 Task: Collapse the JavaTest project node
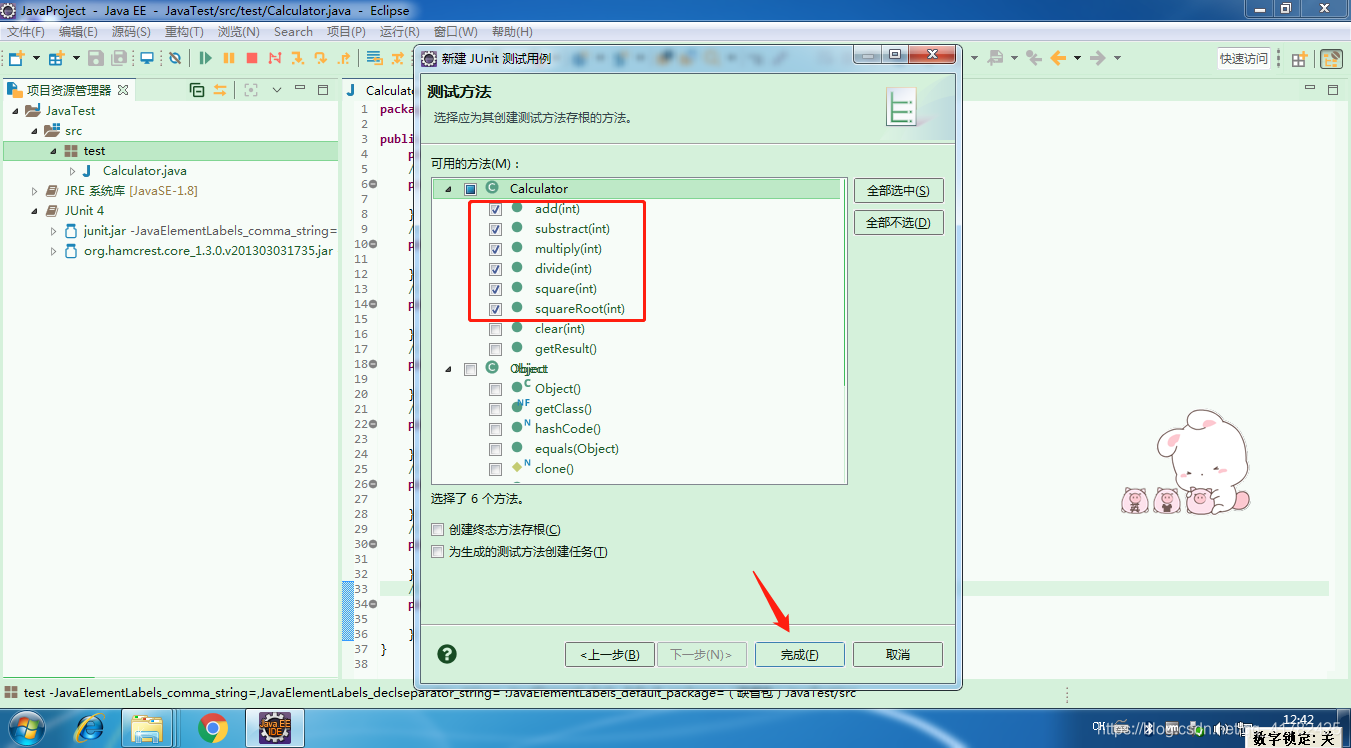(x=16, y=111)
